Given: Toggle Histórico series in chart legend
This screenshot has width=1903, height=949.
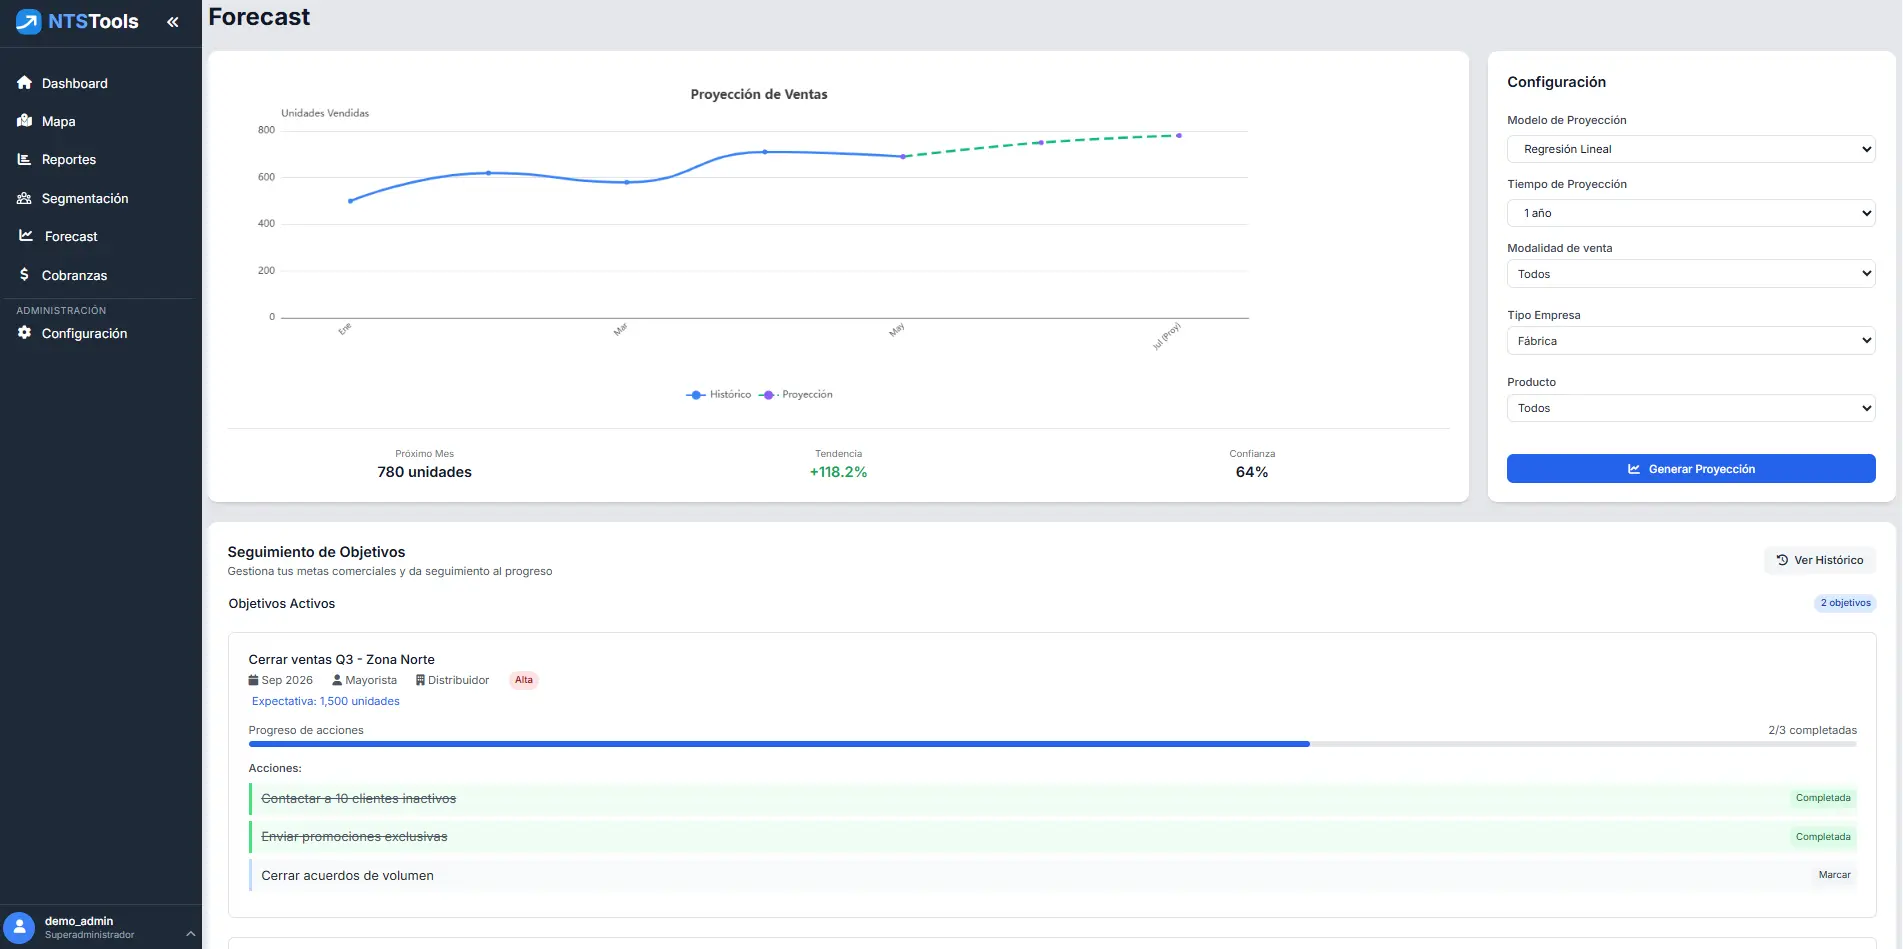Looking at the screenshot, I should (719, 395).
